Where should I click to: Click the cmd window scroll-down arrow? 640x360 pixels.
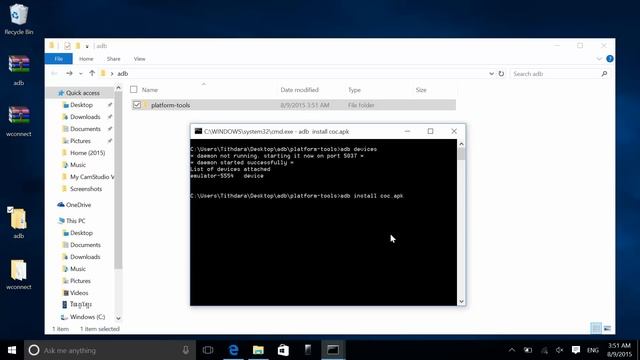pos(461,301)
